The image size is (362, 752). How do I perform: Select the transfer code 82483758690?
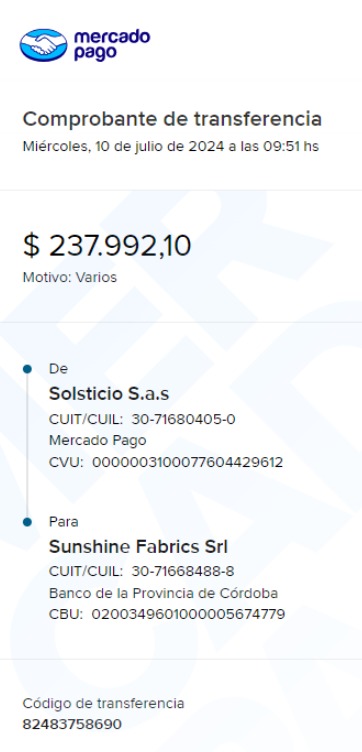tap(72, 724)
